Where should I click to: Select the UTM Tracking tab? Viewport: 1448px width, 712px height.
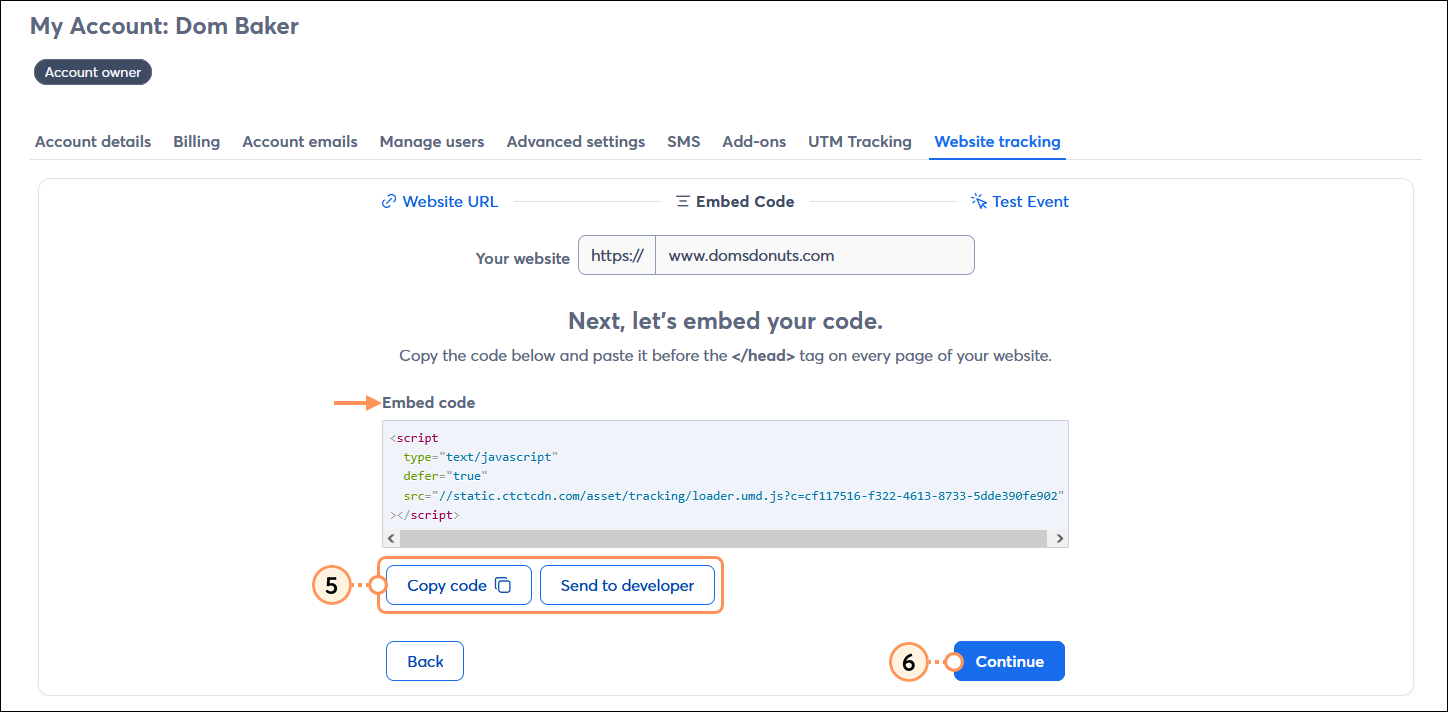pos(859,141)
